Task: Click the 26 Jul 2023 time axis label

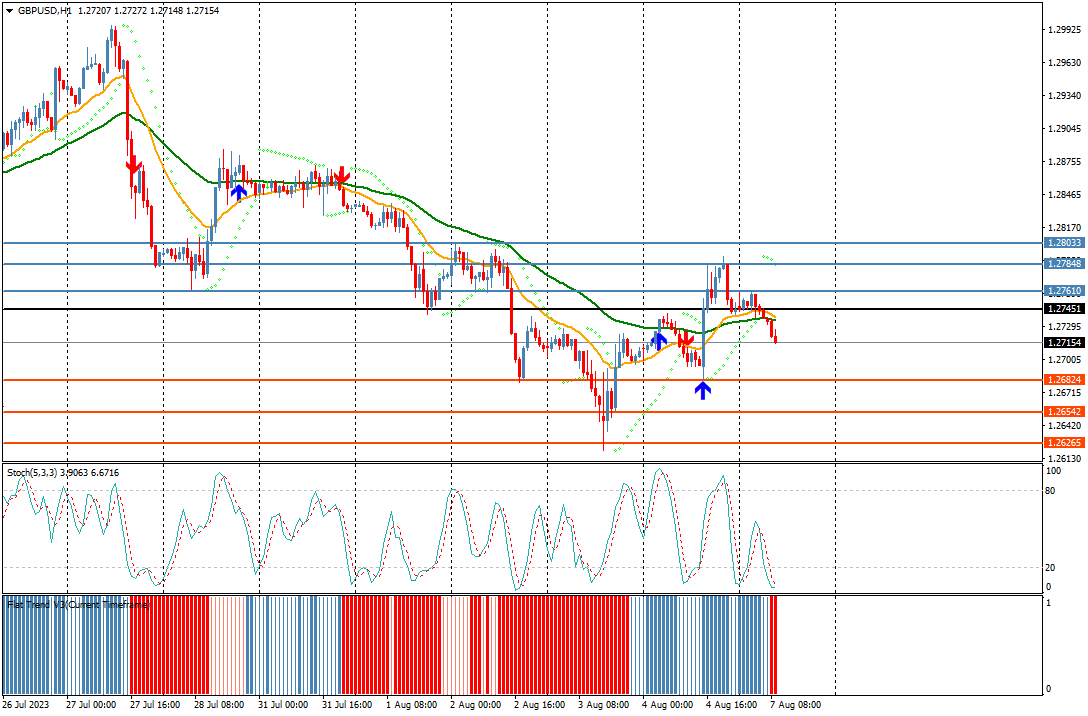Action: (x=26, y=705)
